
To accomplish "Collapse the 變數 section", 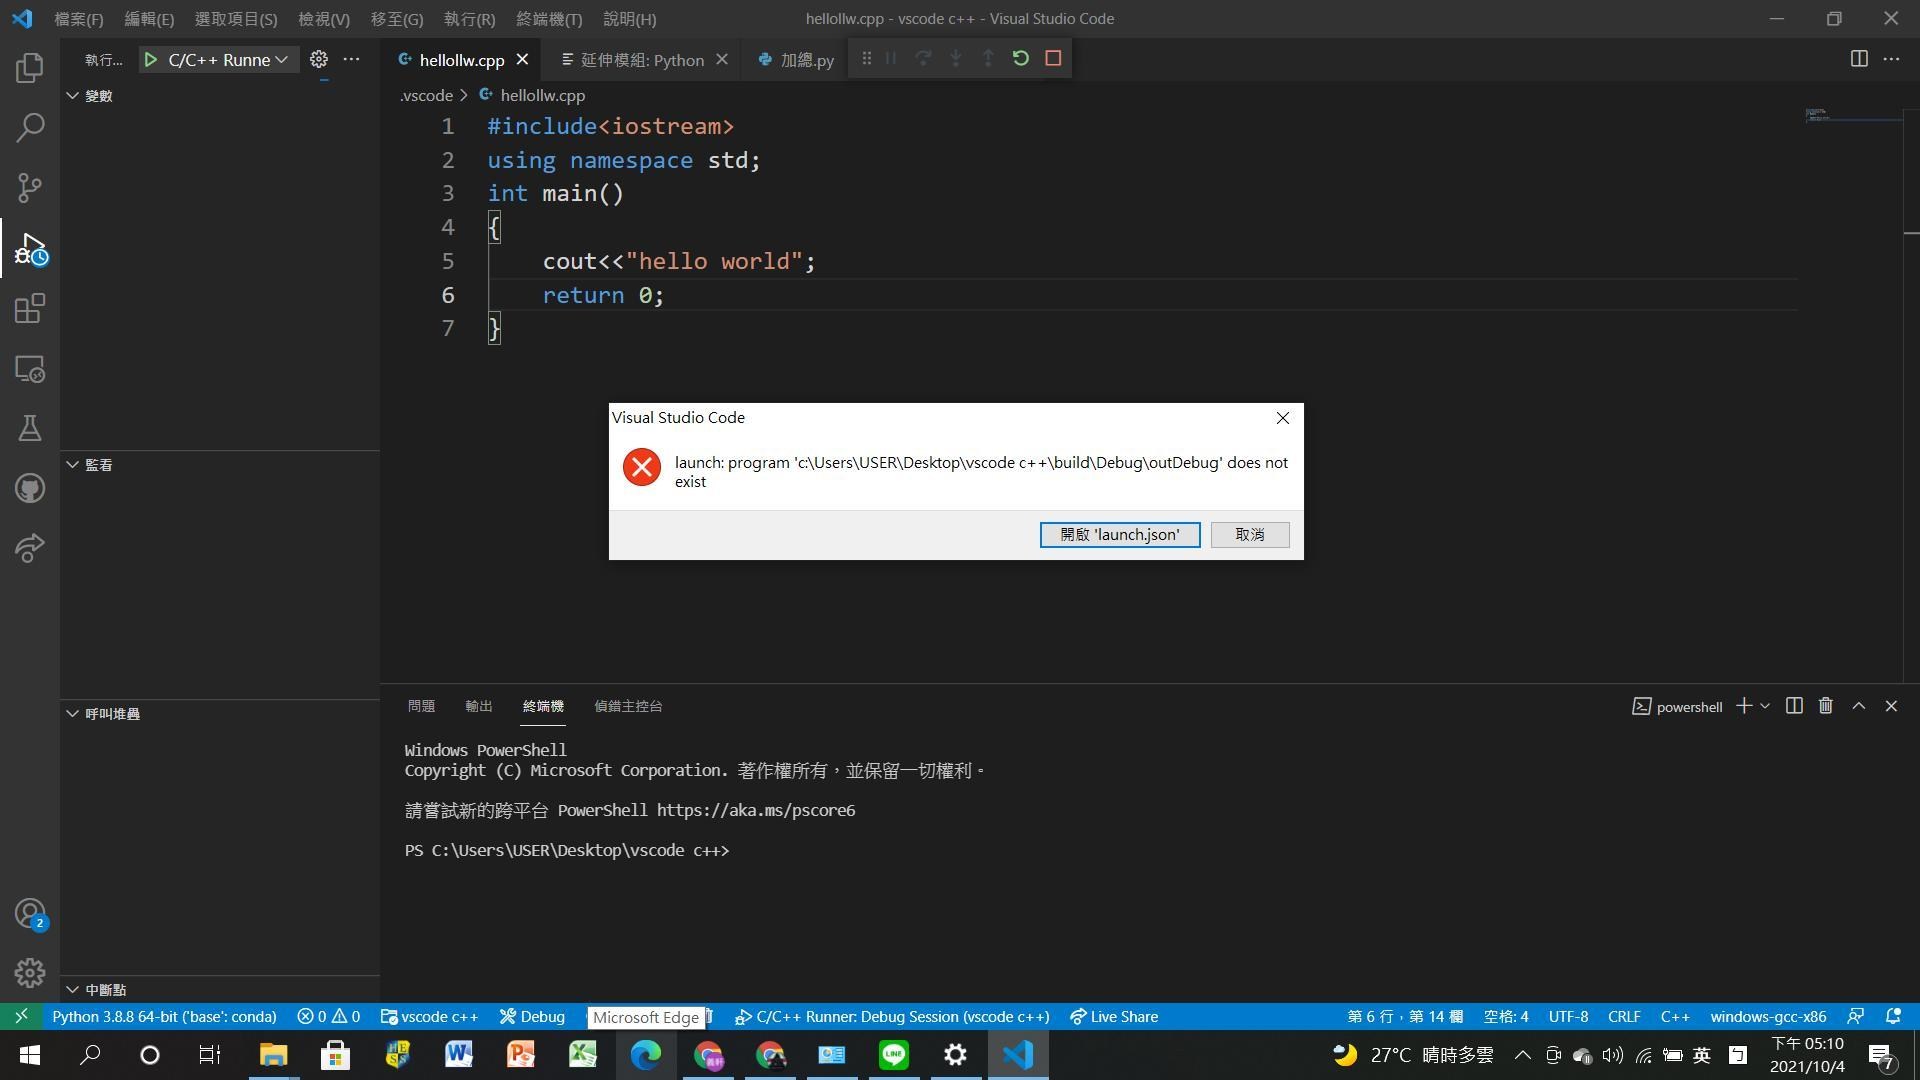I will 72,95.
